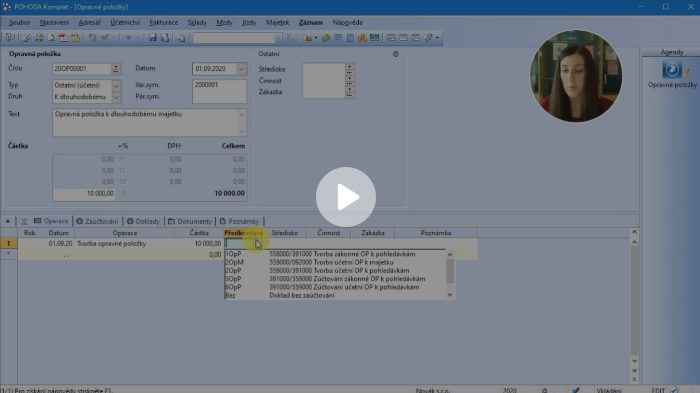
Task: Click the printer icon in toolbar
Action: (39, 38)
